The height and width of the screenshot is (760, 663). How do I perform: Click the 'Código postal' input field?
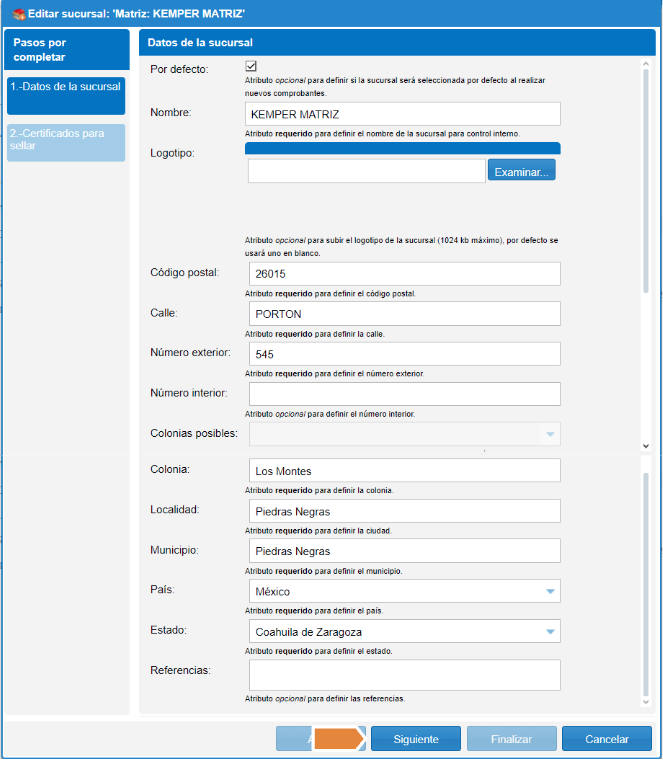pos(402,273)
